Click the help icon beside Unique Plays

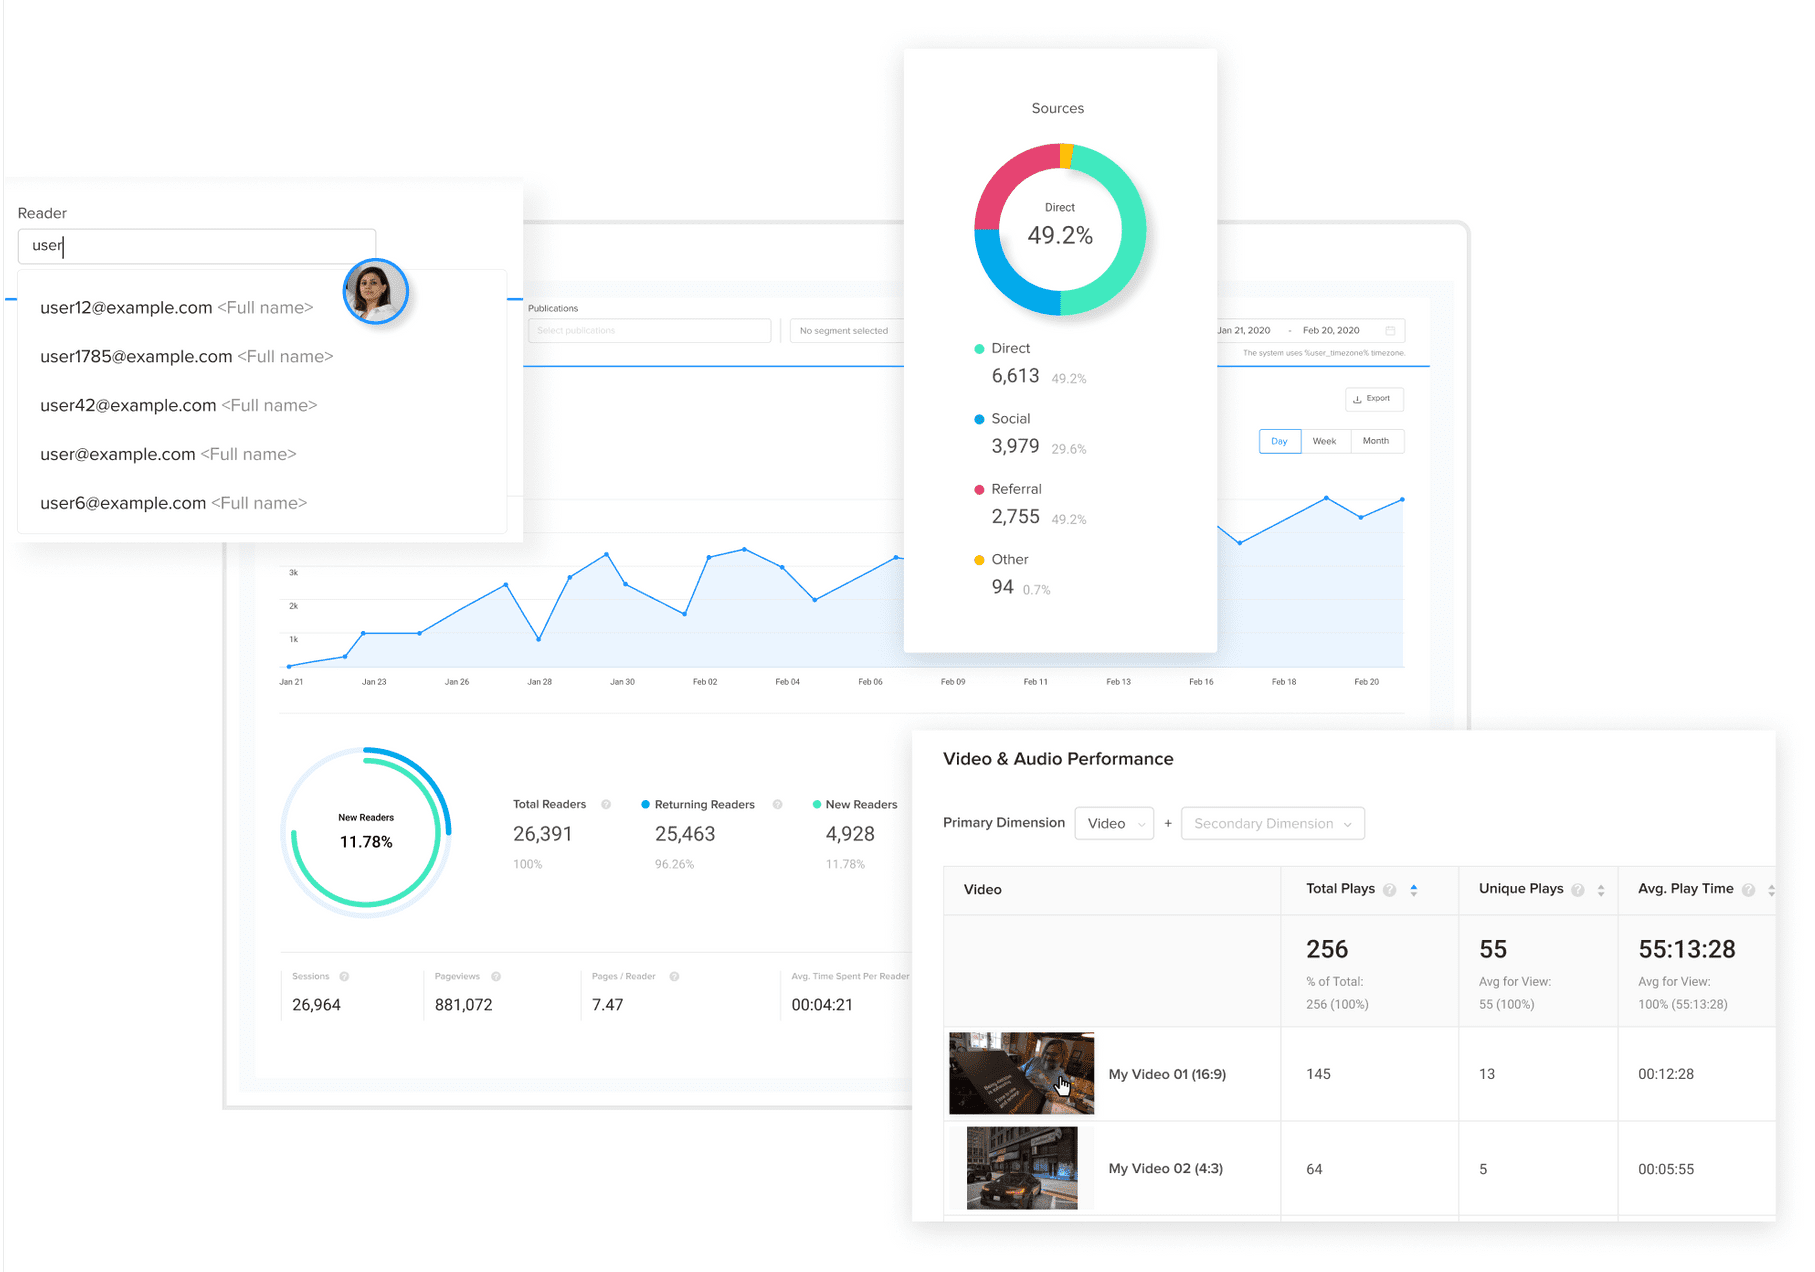[x=1579, y=889]
